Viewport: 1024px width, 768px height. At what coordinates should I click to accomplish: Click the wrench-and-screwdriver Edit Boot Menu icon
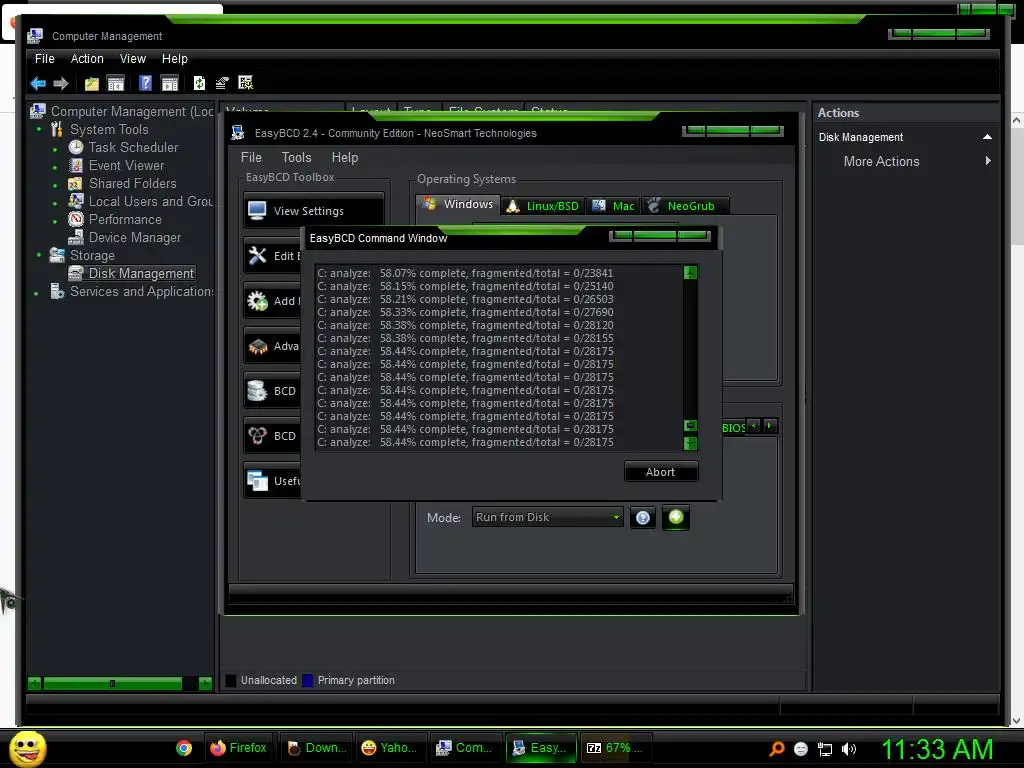[x=257, y=255]
